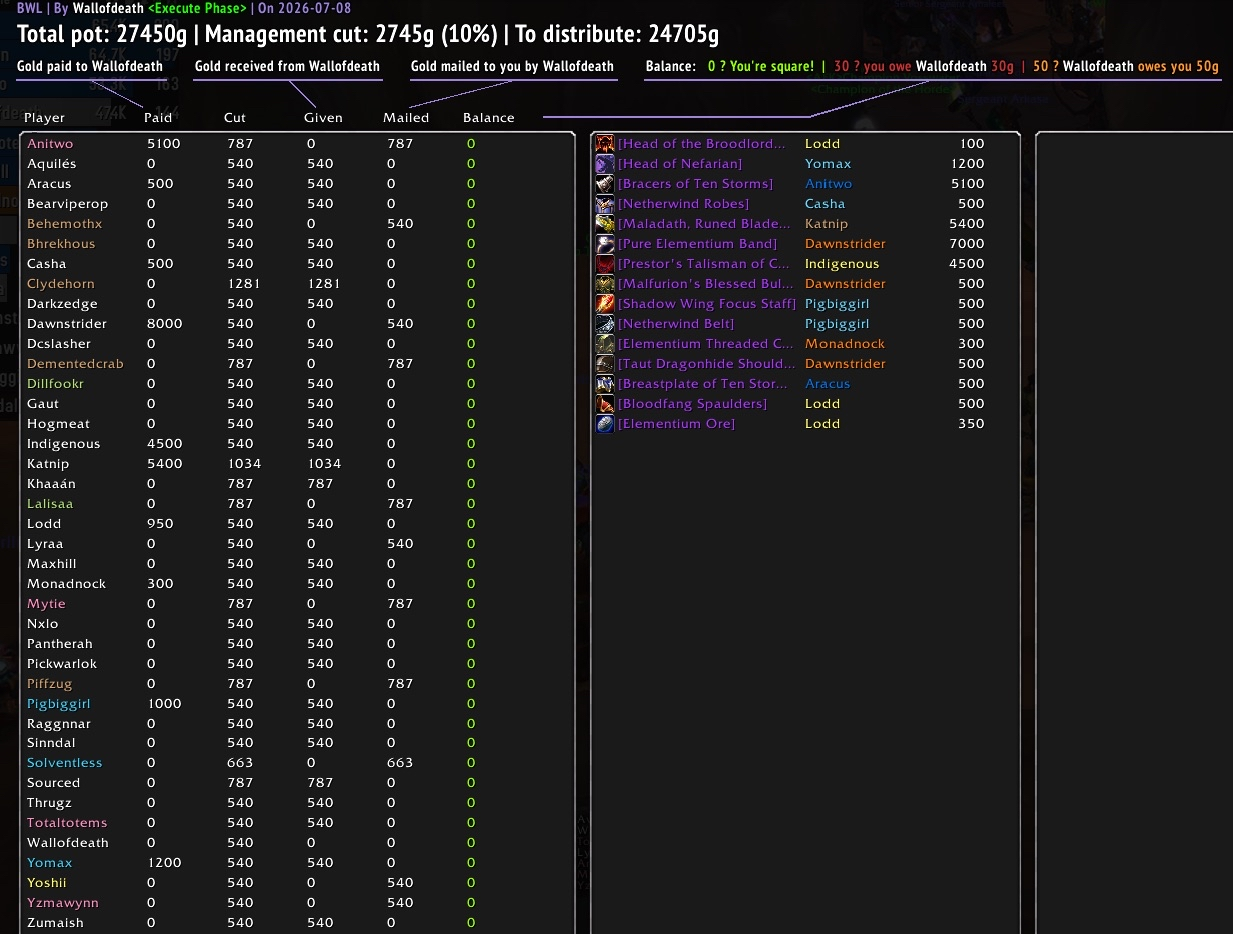
Task: Open the [Elementium Ore] item link
Action: coord(676,424)
